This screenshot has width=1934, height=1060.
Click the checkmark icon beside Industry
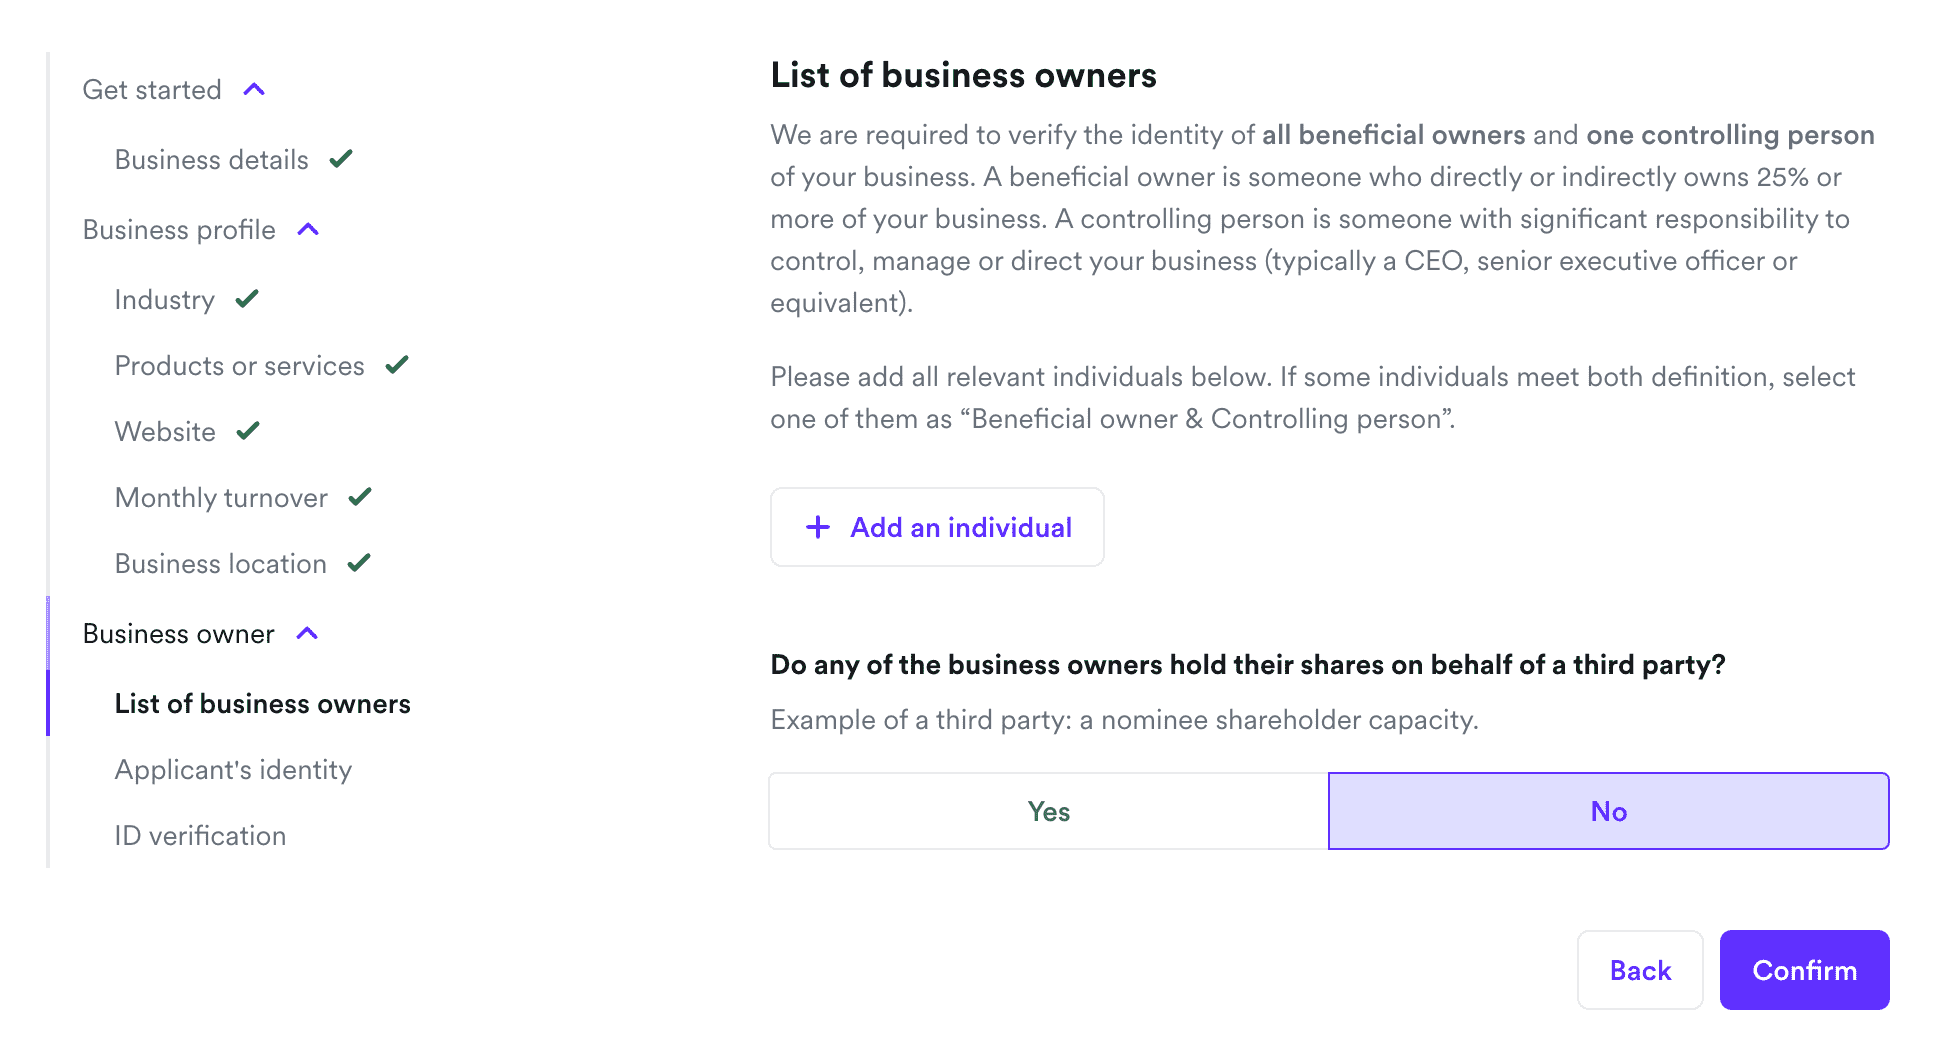click(x=247, y=299)
